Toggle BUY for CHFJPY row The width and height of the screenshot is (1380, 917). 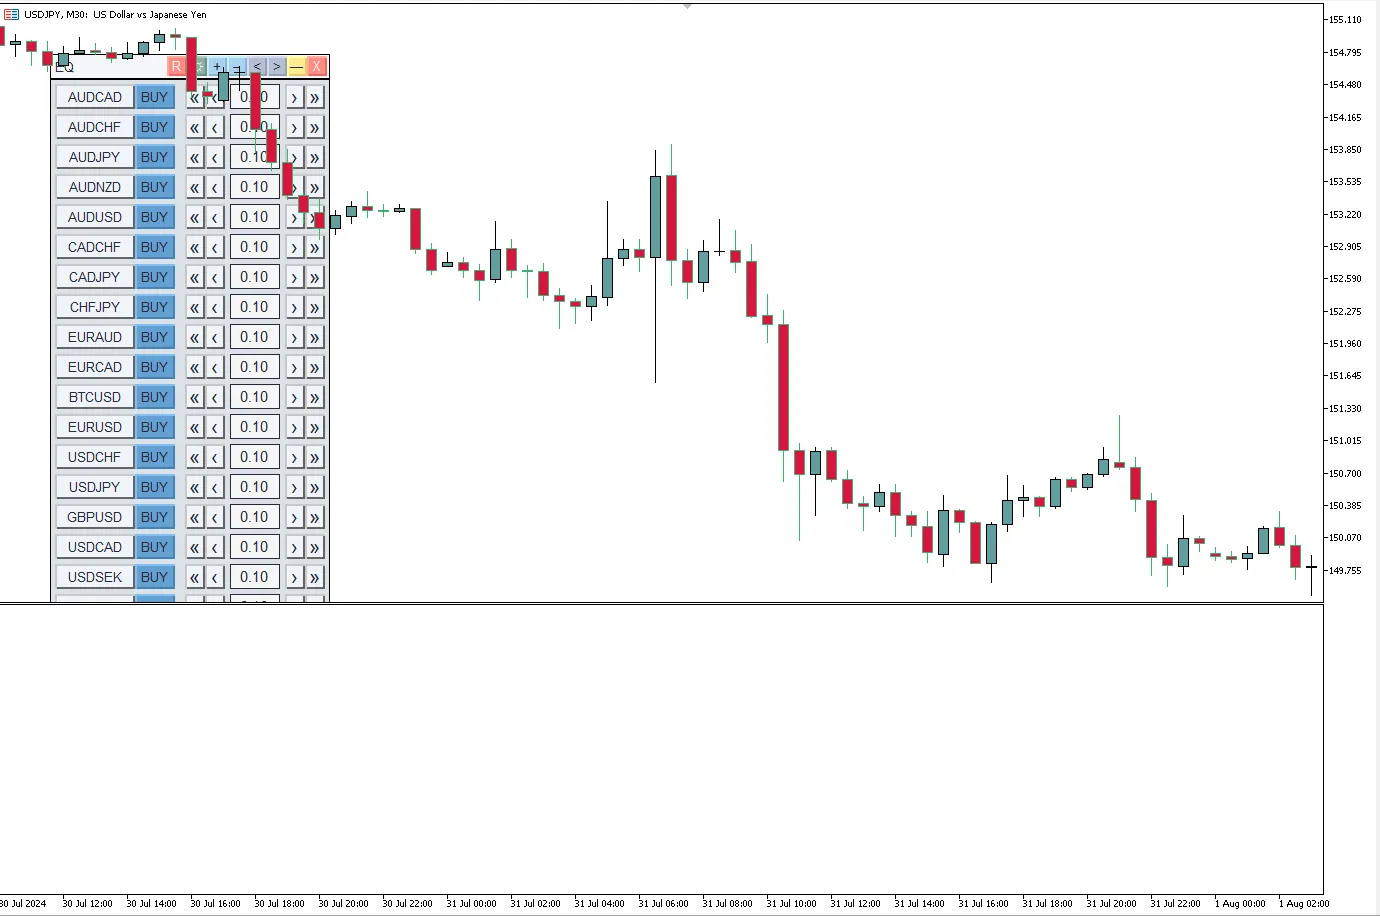[154, 307]
